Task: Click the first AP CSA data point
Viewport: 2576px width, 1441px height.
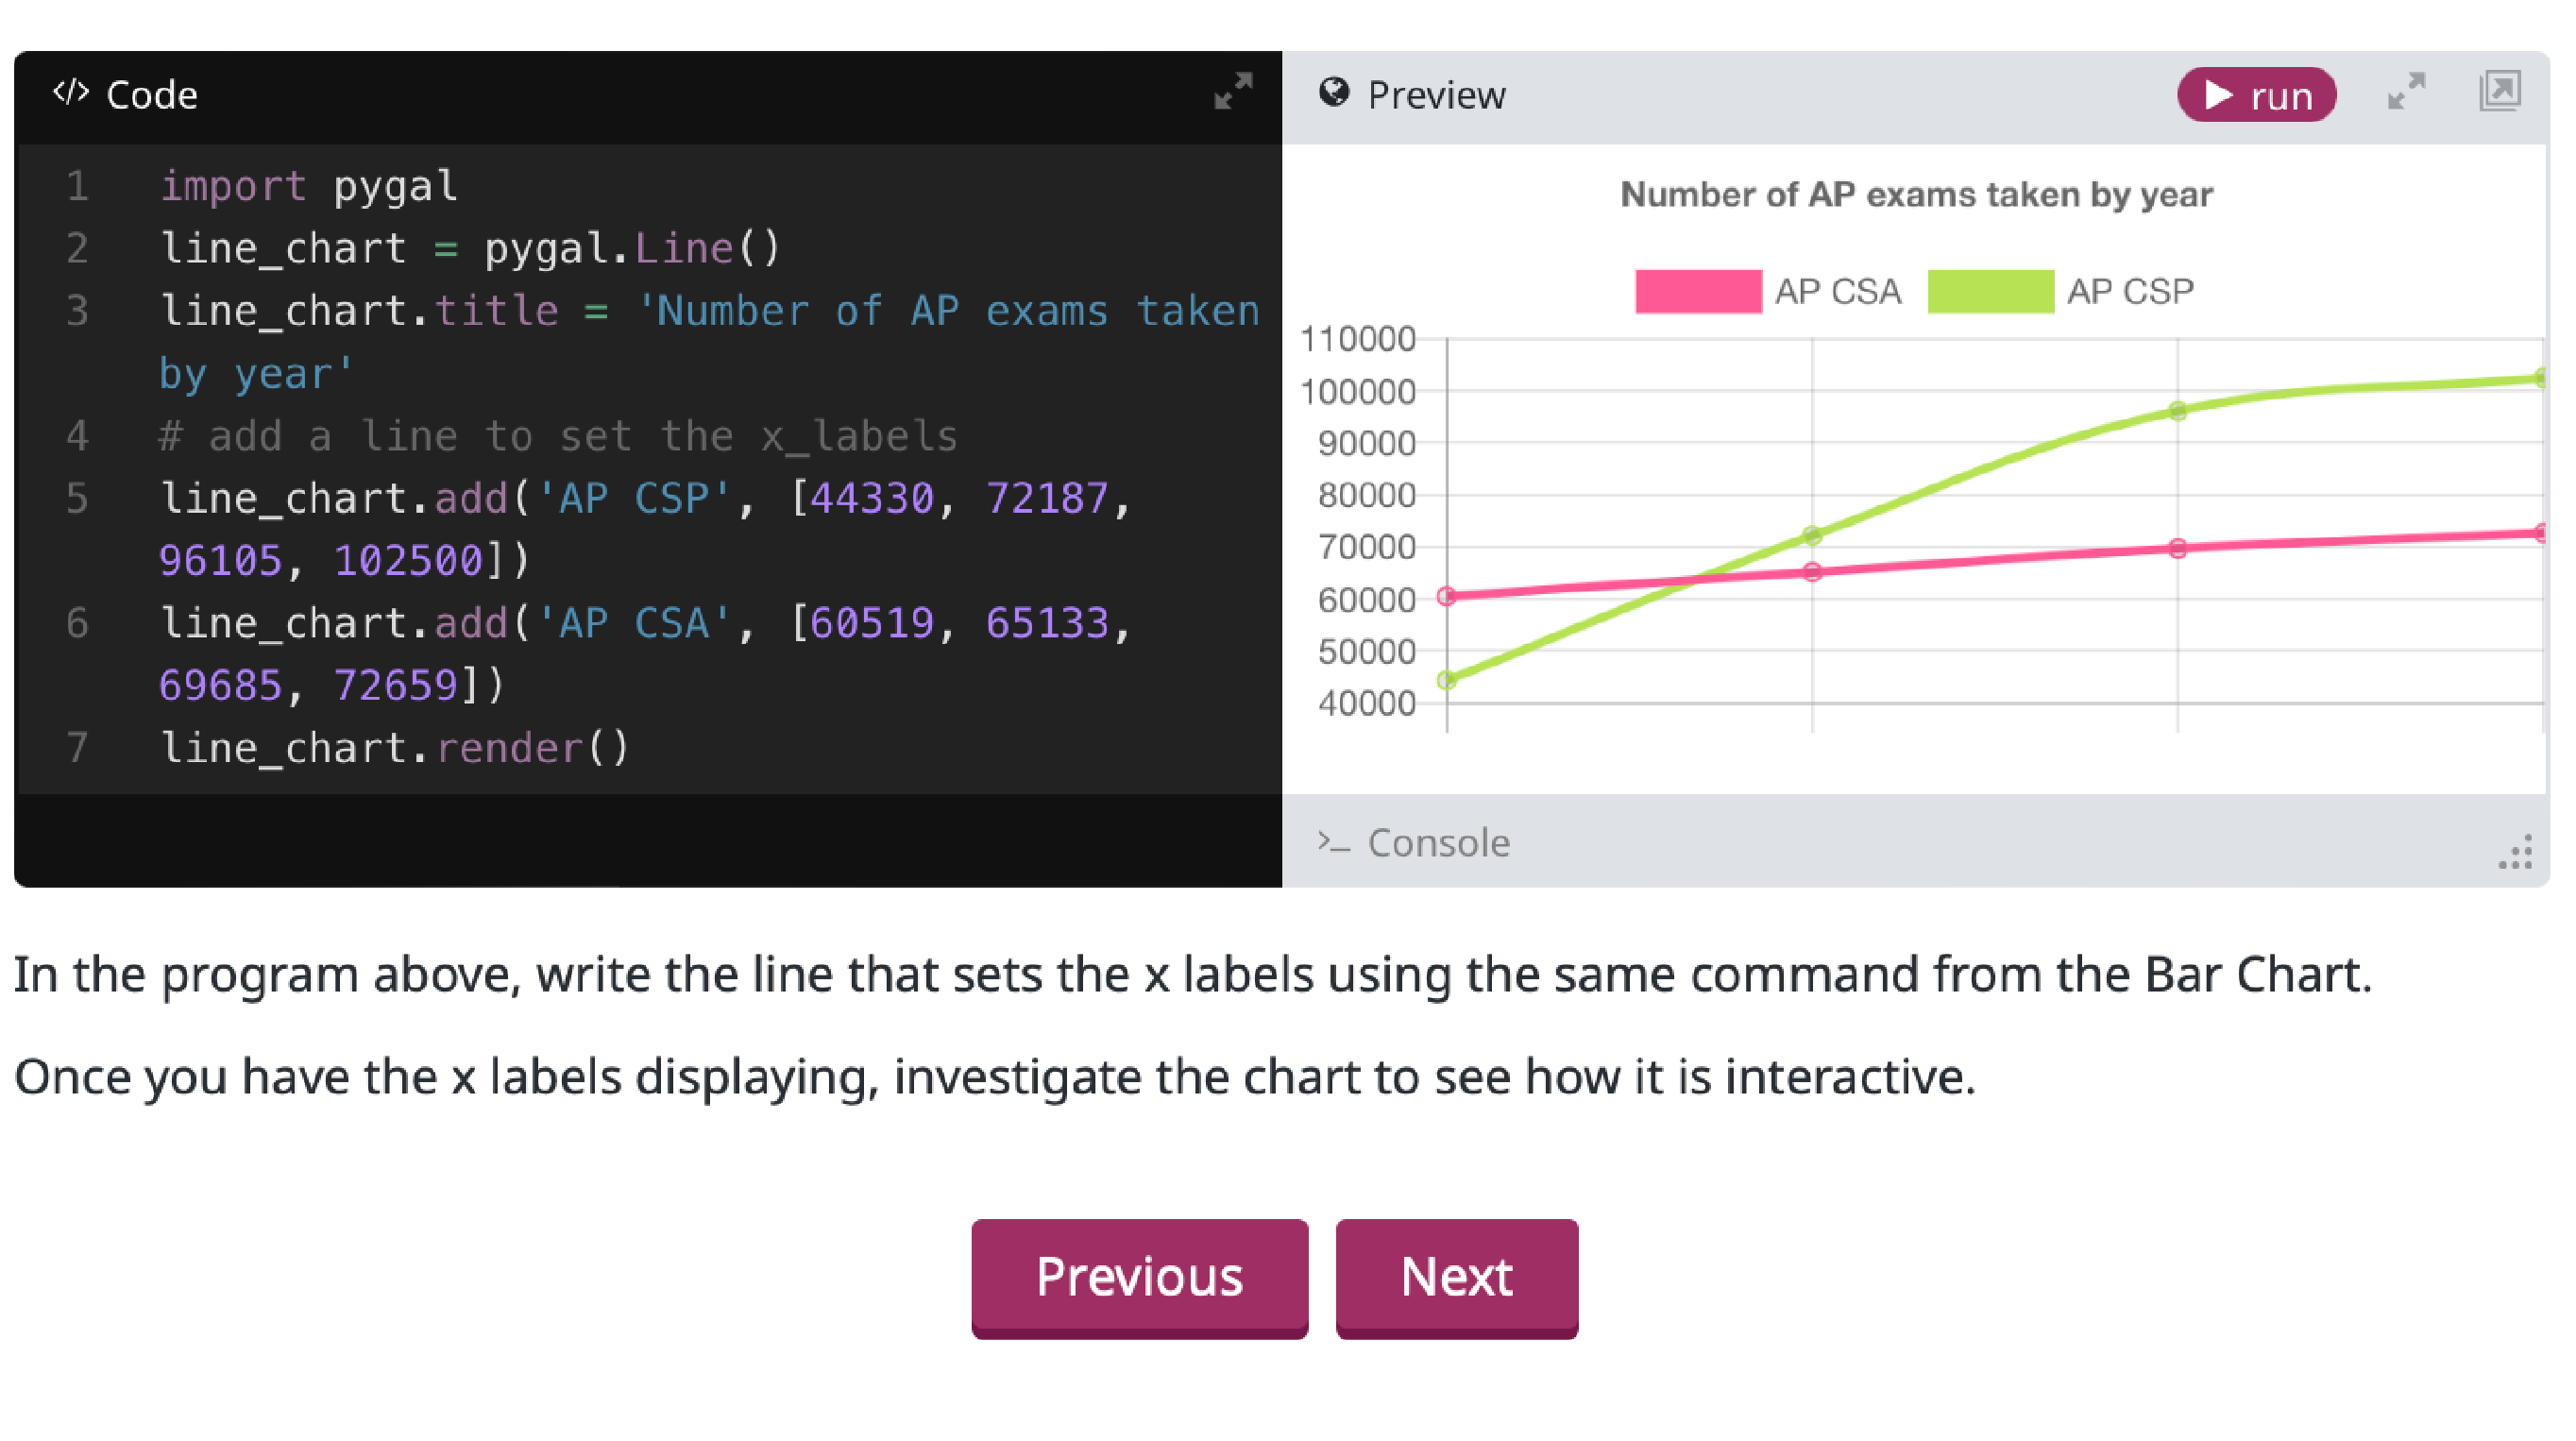Action: click(x=1446, y=596)
